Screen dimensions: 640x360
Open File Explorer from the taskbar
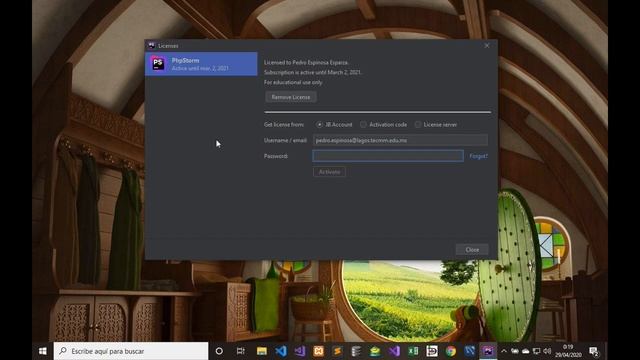[262, 351]
